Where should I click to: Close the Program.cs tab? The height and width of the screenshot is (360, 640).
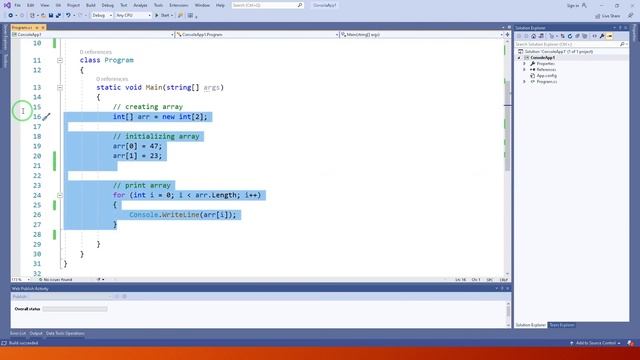point(43,27)
